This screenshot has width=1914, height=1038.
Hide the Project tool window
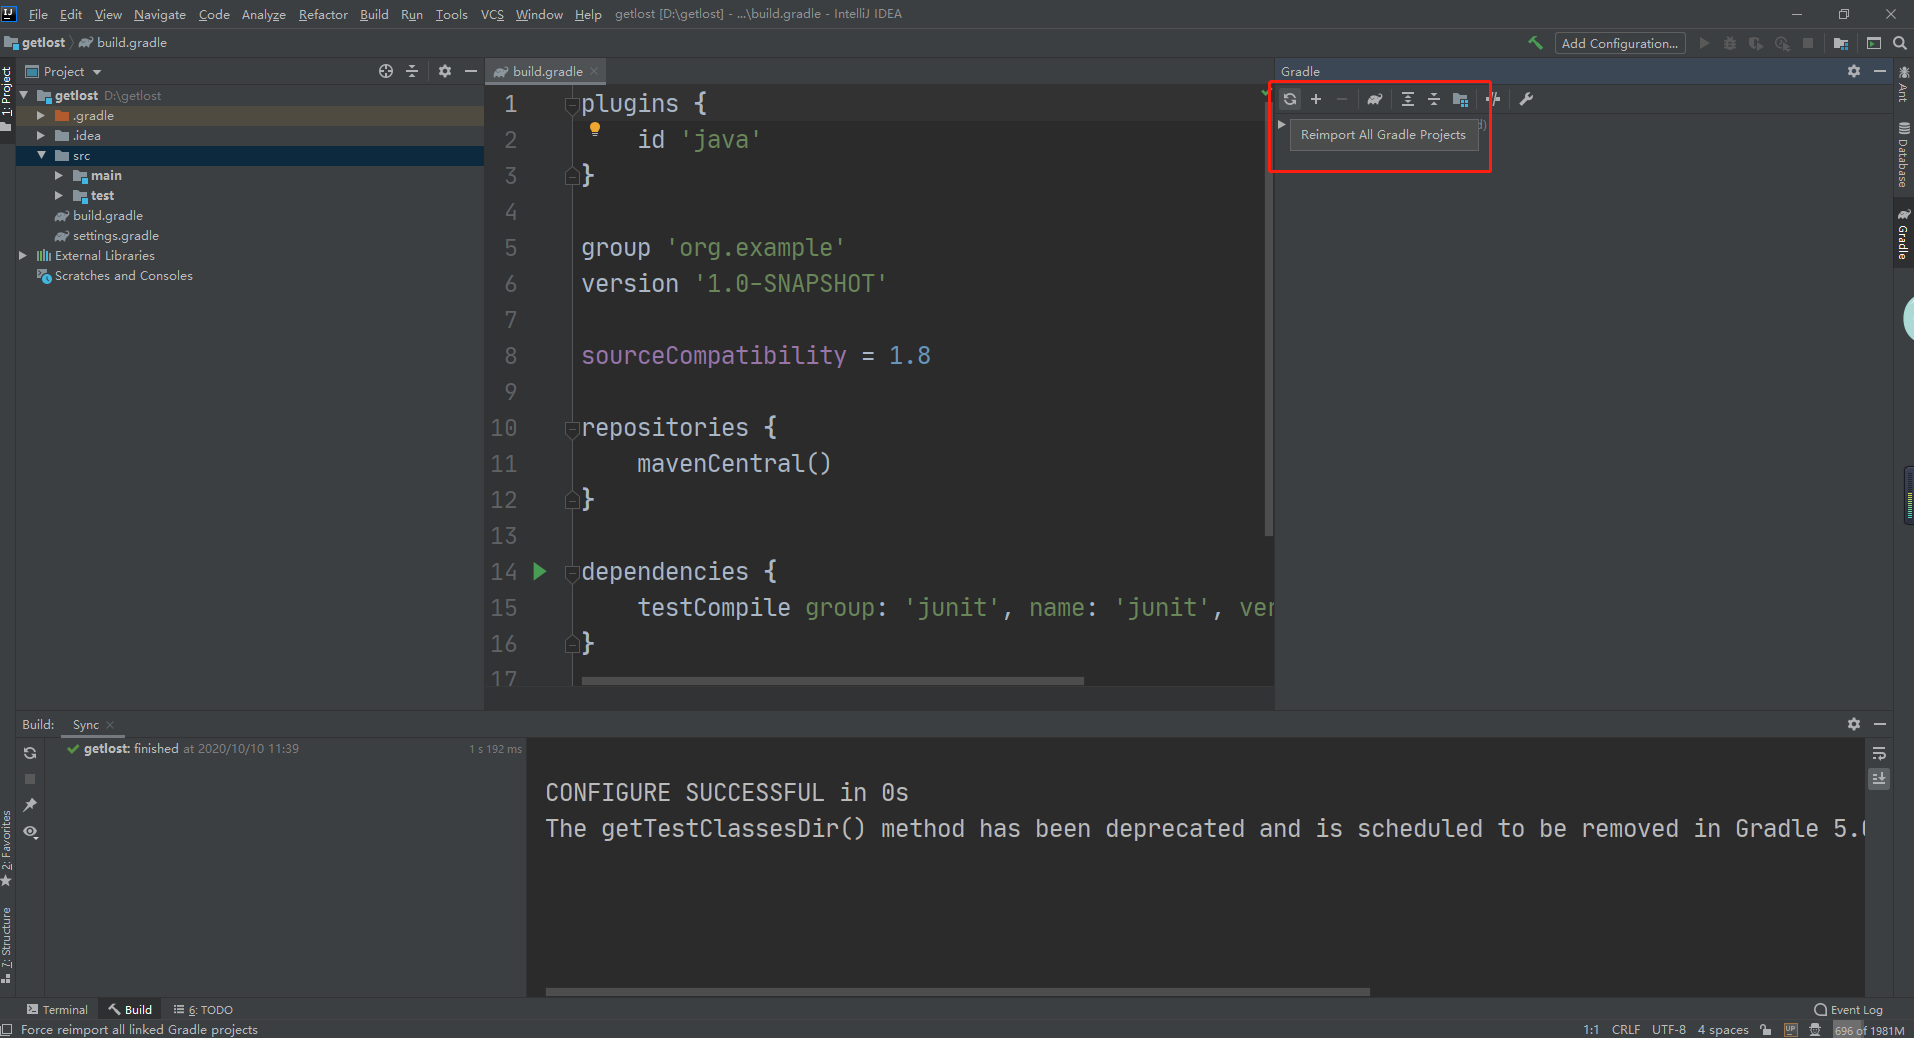[x=471, y=71]
